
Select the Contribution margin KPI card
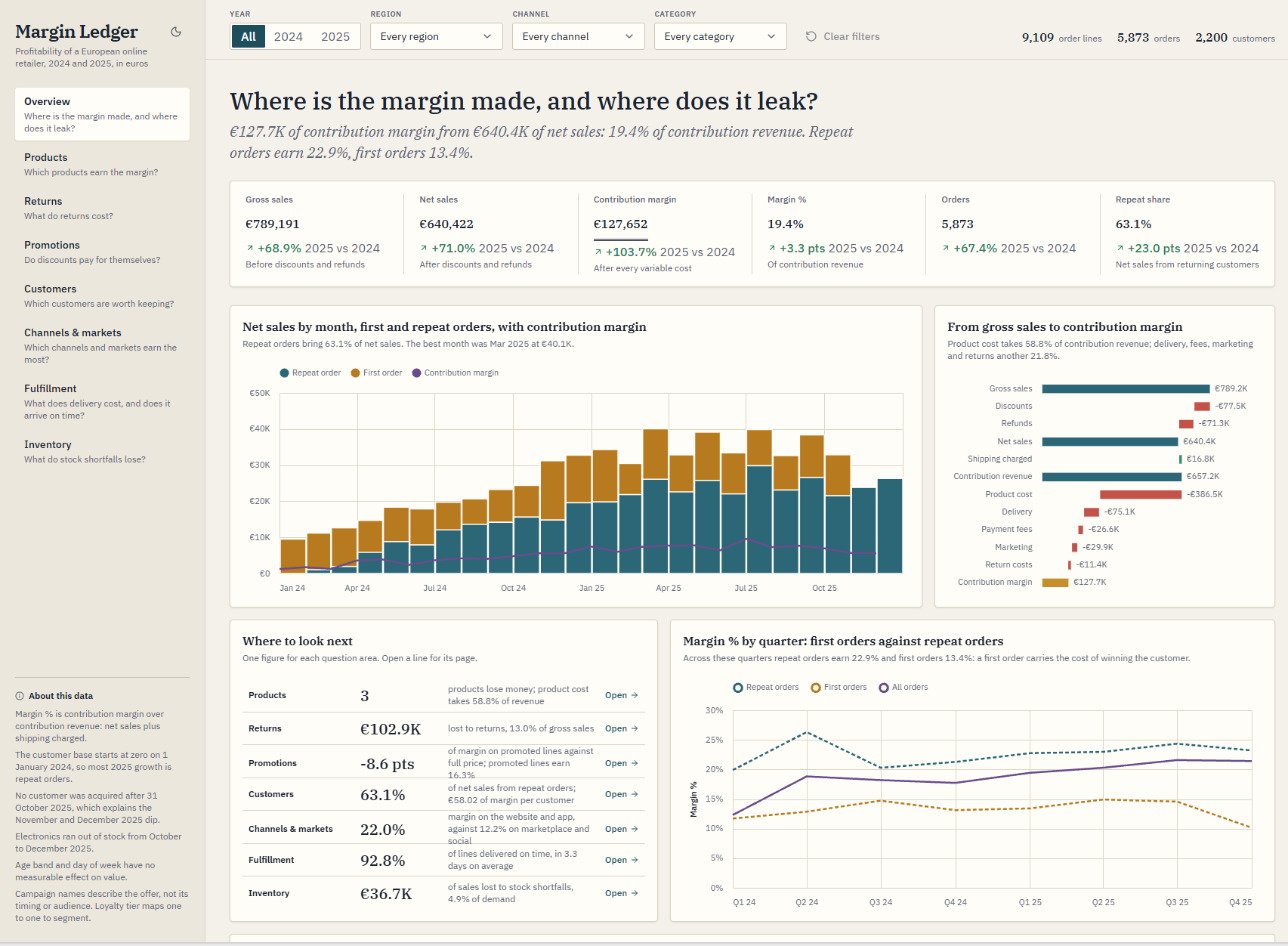click(666, 233)
